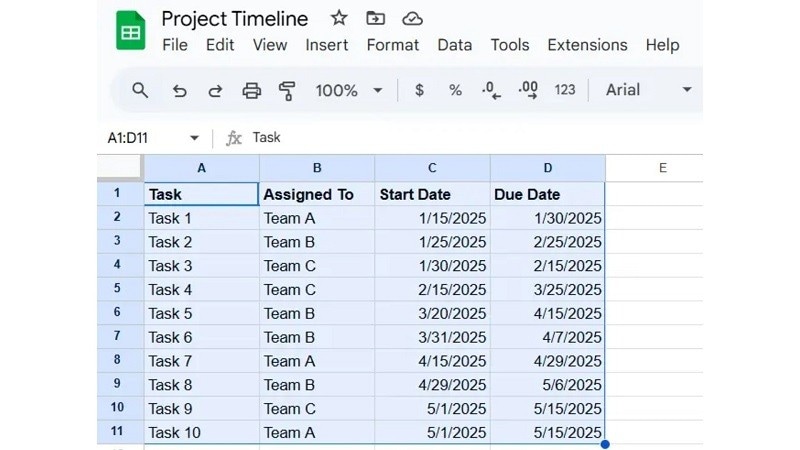Screen dimensions: 800x450
Task: Rename the Project Timeline title
Action: 235,19
